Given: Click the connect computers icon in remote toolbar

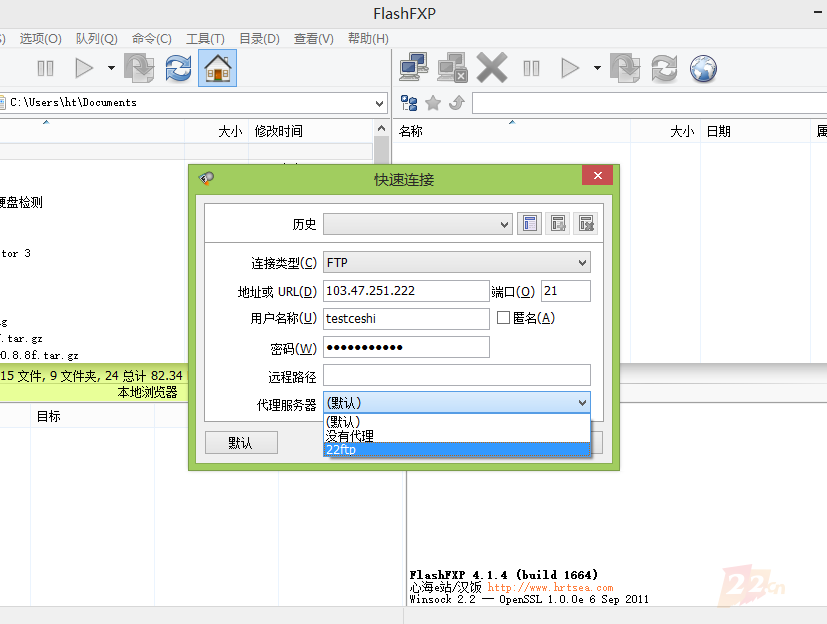Looking at the screenshot, I should pyautogui.click(x=414, y=68).
